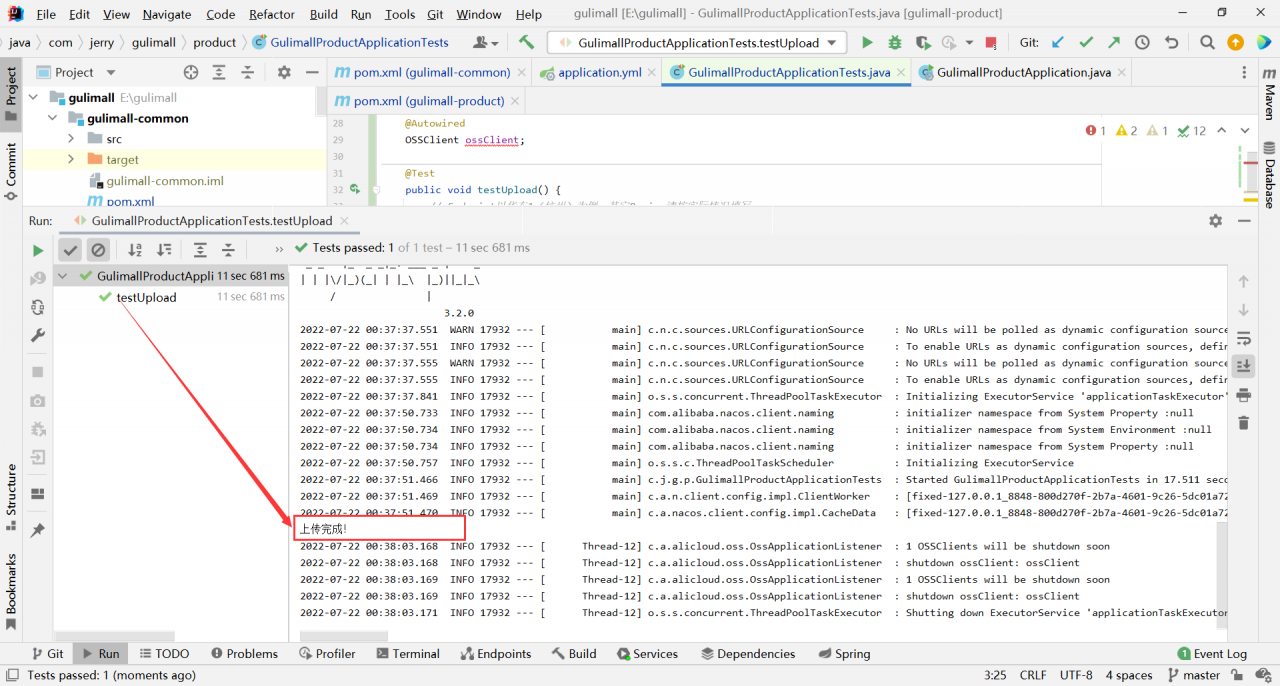Print the console output

coord(1243,395)
